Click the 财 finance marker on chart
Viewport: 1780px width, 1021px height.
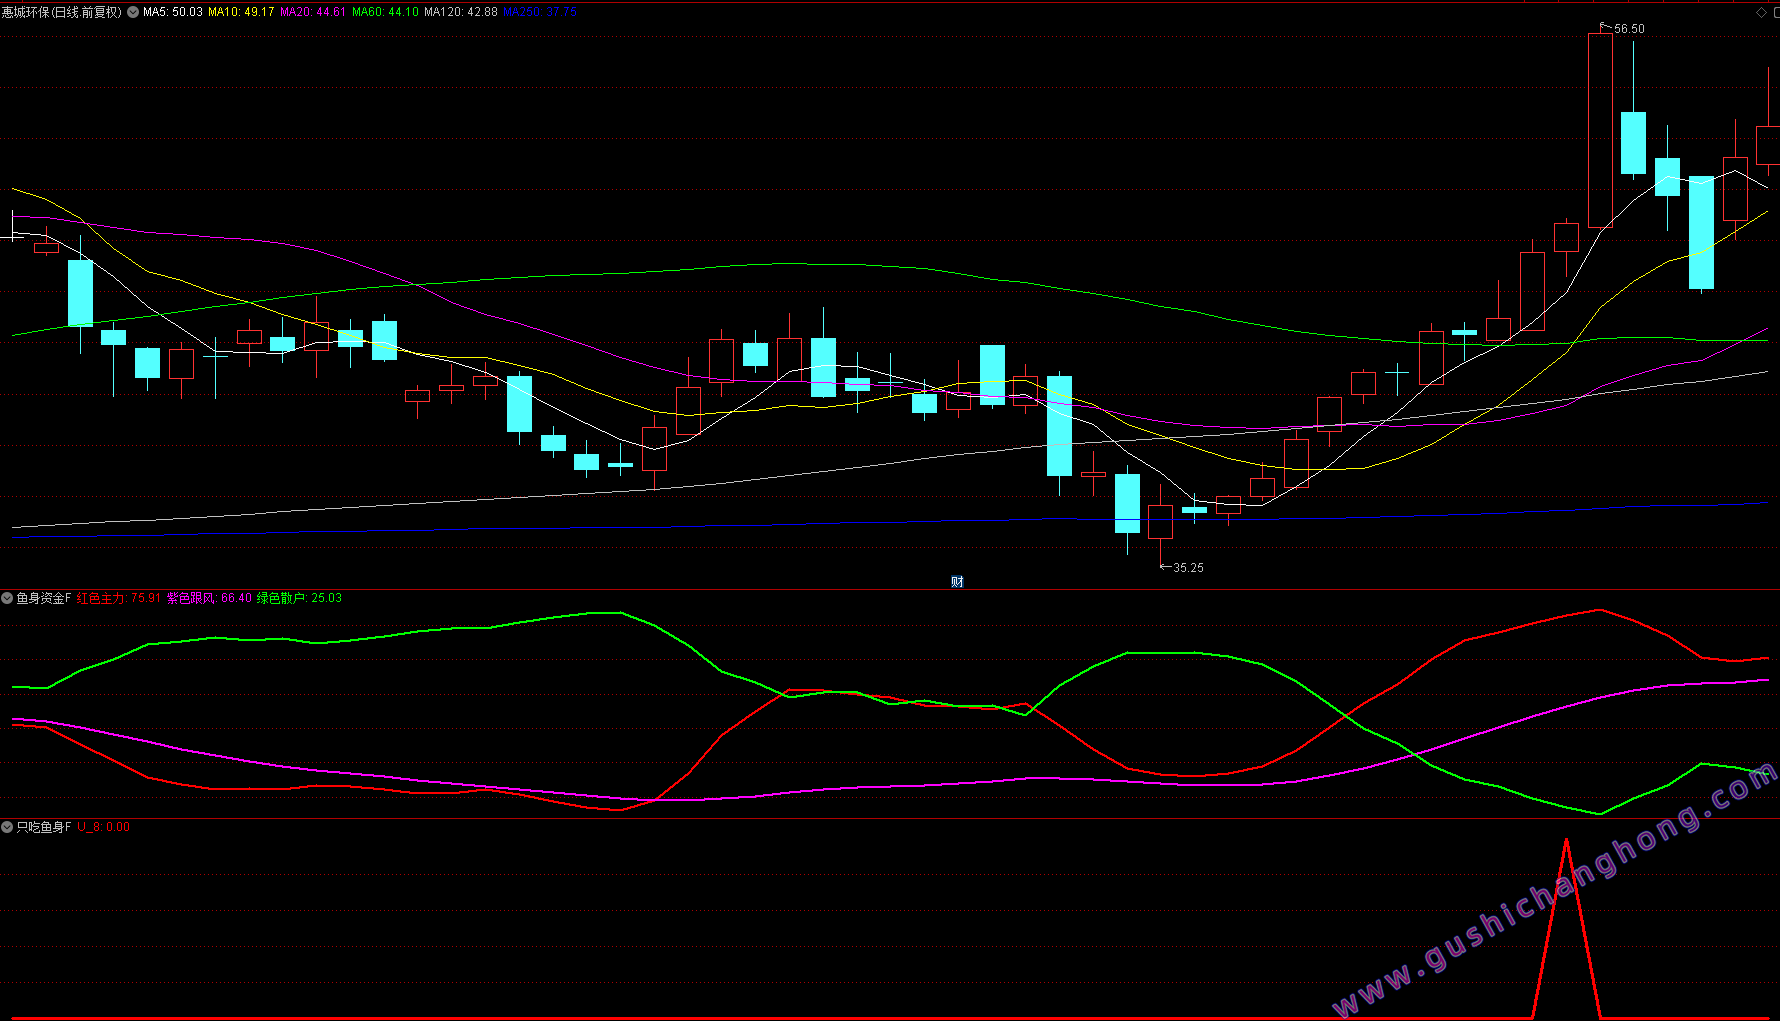(x=957, y=582)
